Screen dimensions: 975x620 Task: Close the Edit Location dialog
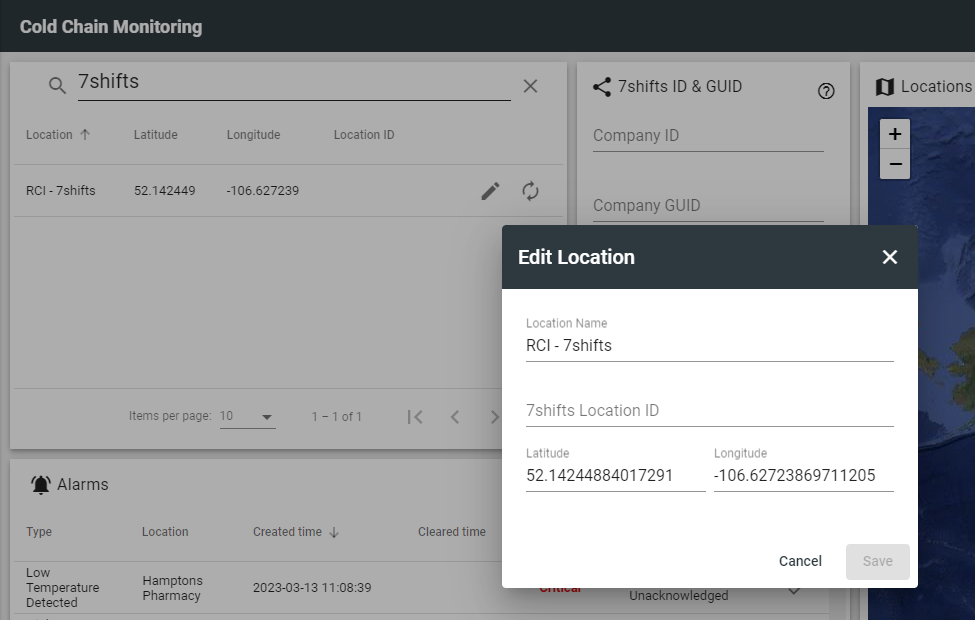coord(890,257)
